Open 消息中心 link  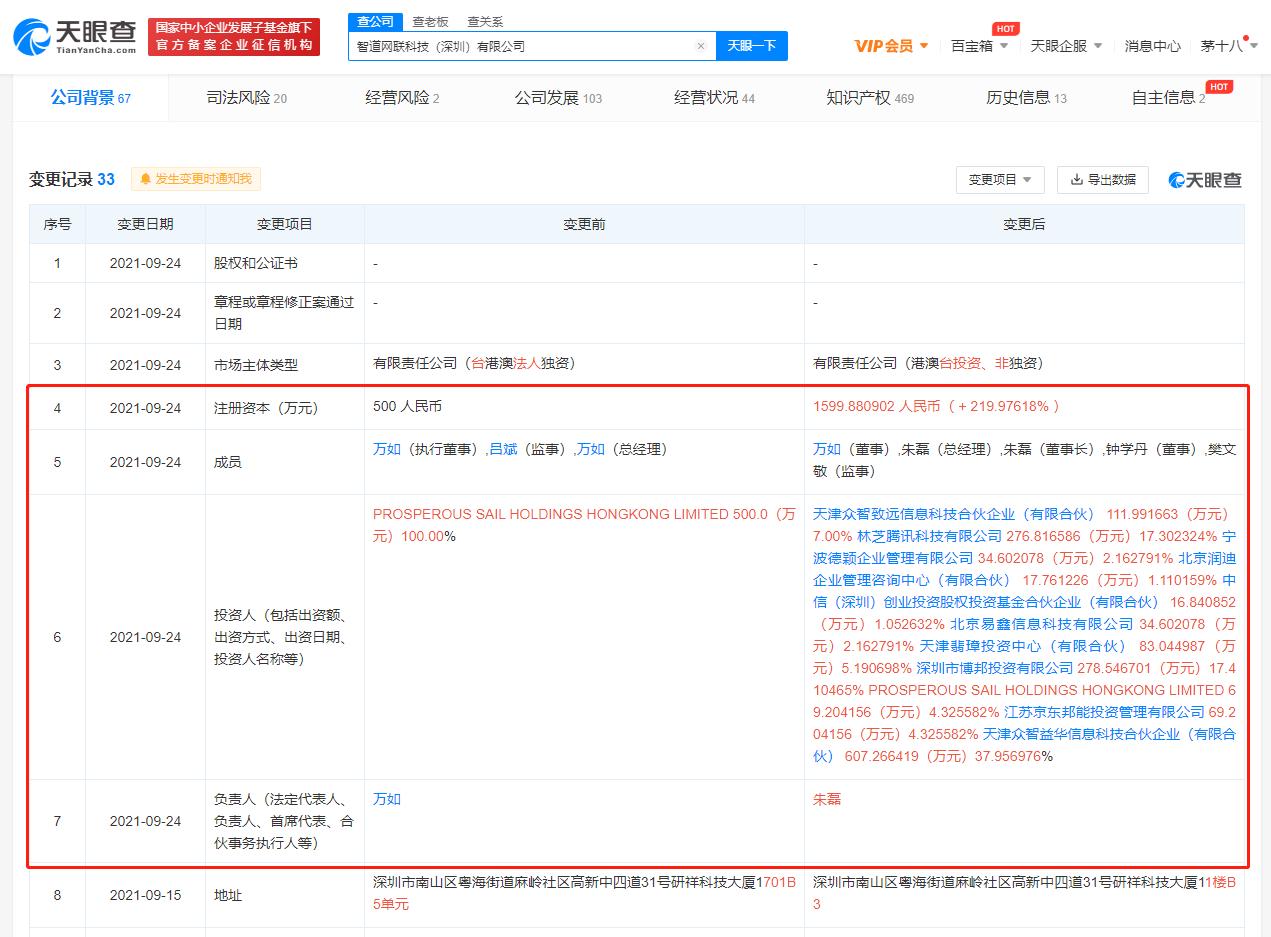pos(1152,46)
